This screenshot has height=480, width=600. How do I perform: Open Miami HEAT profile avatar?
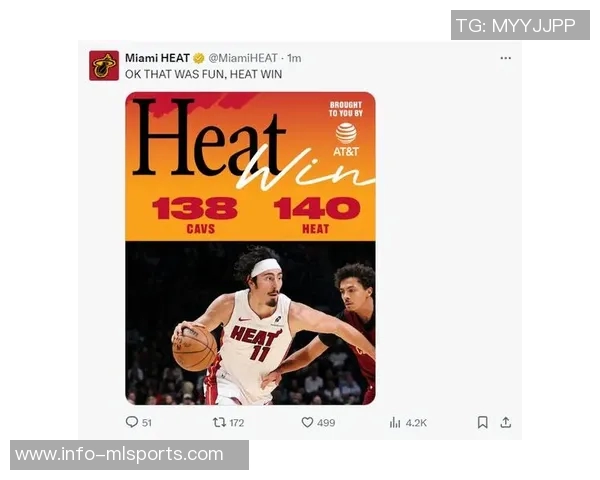[104, 65]
